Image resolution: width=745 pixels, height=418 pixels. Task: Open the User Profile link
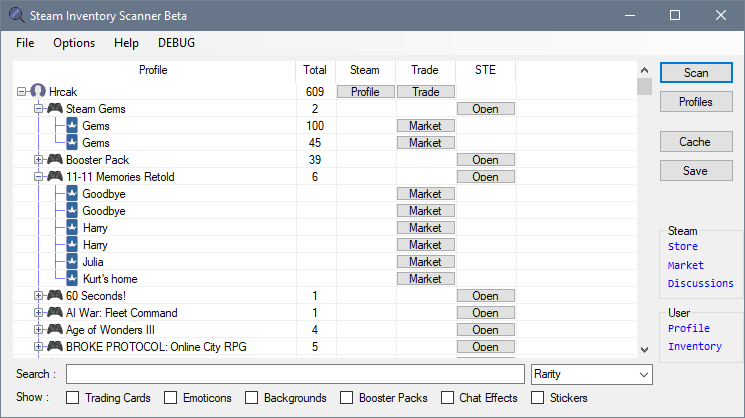click(x=689, y=328)
